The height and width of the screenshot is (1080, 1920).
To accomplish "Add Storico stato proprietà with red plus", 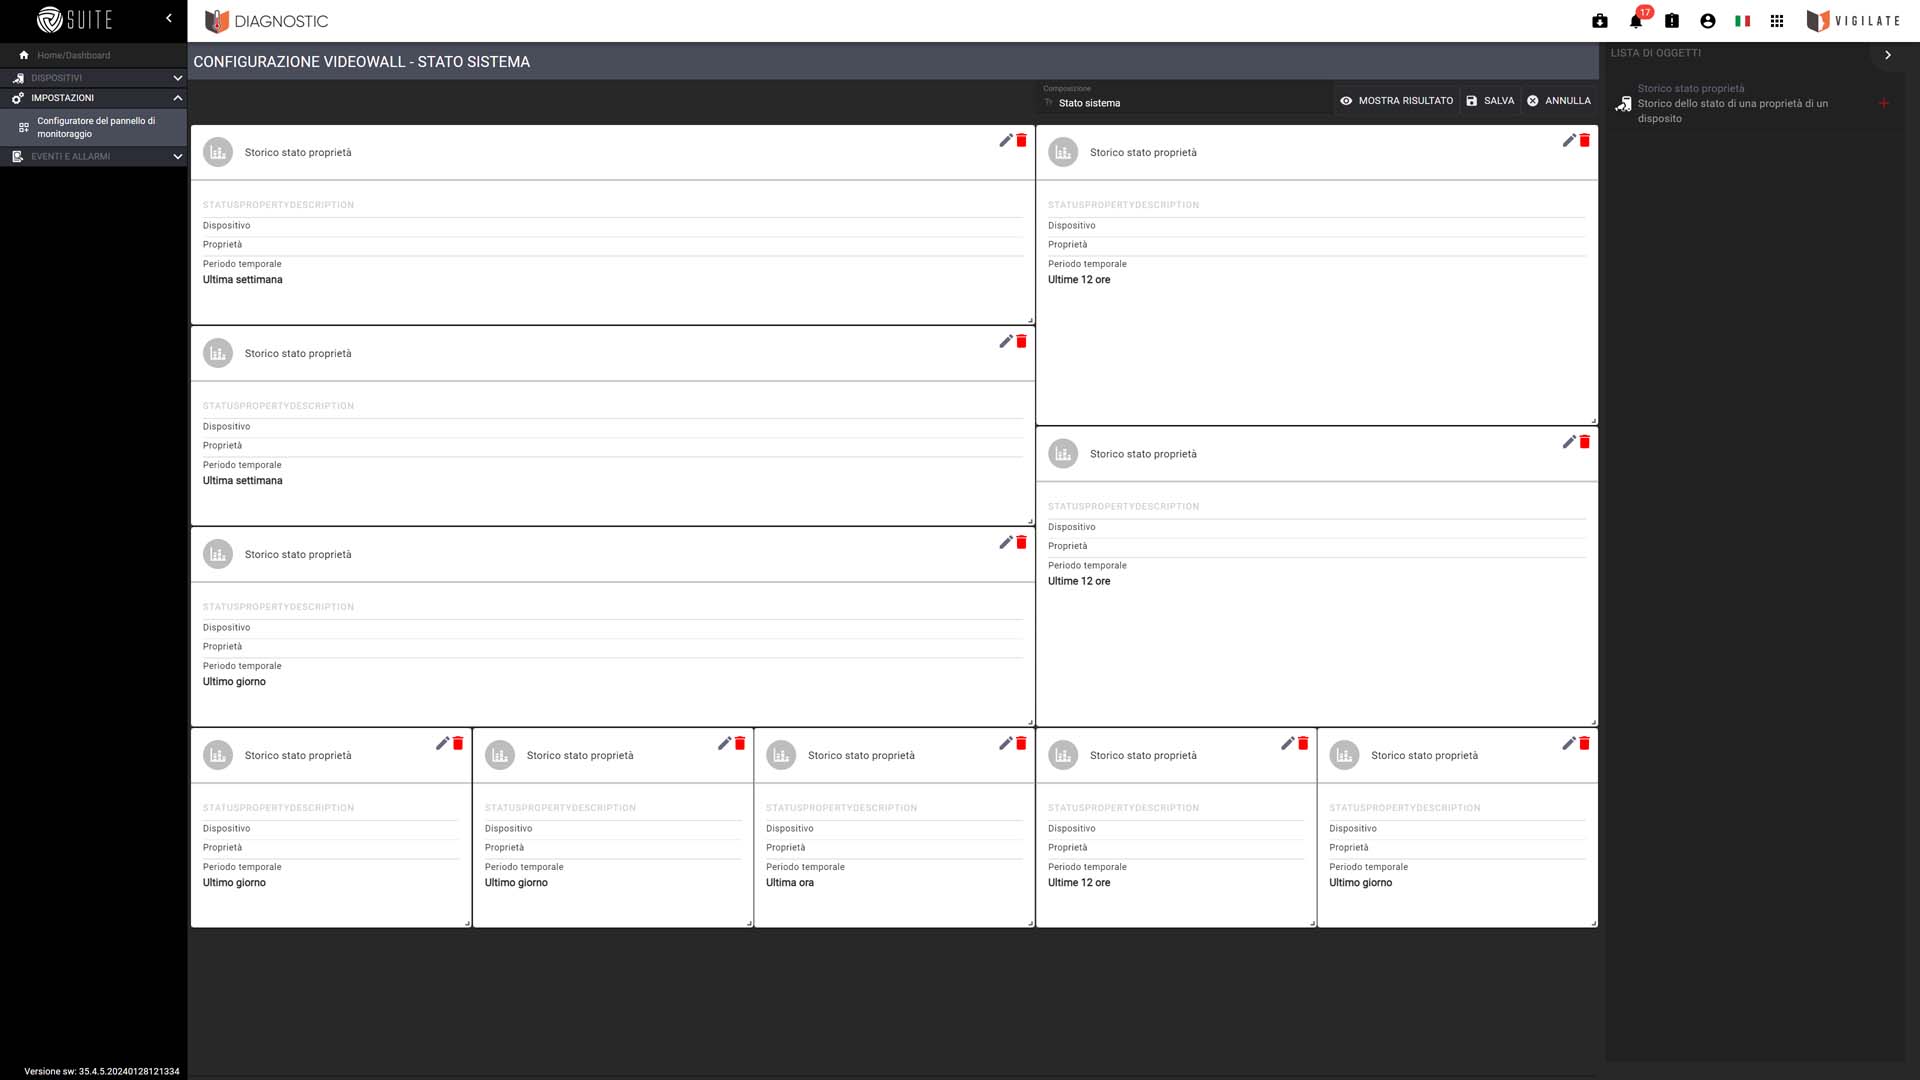I will (x=1884, y=103).
